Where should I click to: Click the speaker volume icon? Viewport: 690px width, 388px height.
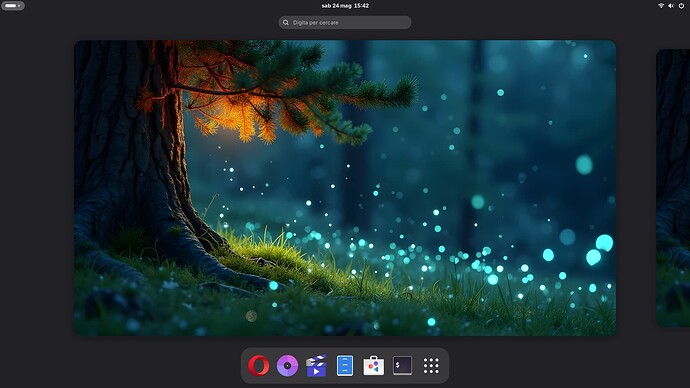(x=671, y=6)
